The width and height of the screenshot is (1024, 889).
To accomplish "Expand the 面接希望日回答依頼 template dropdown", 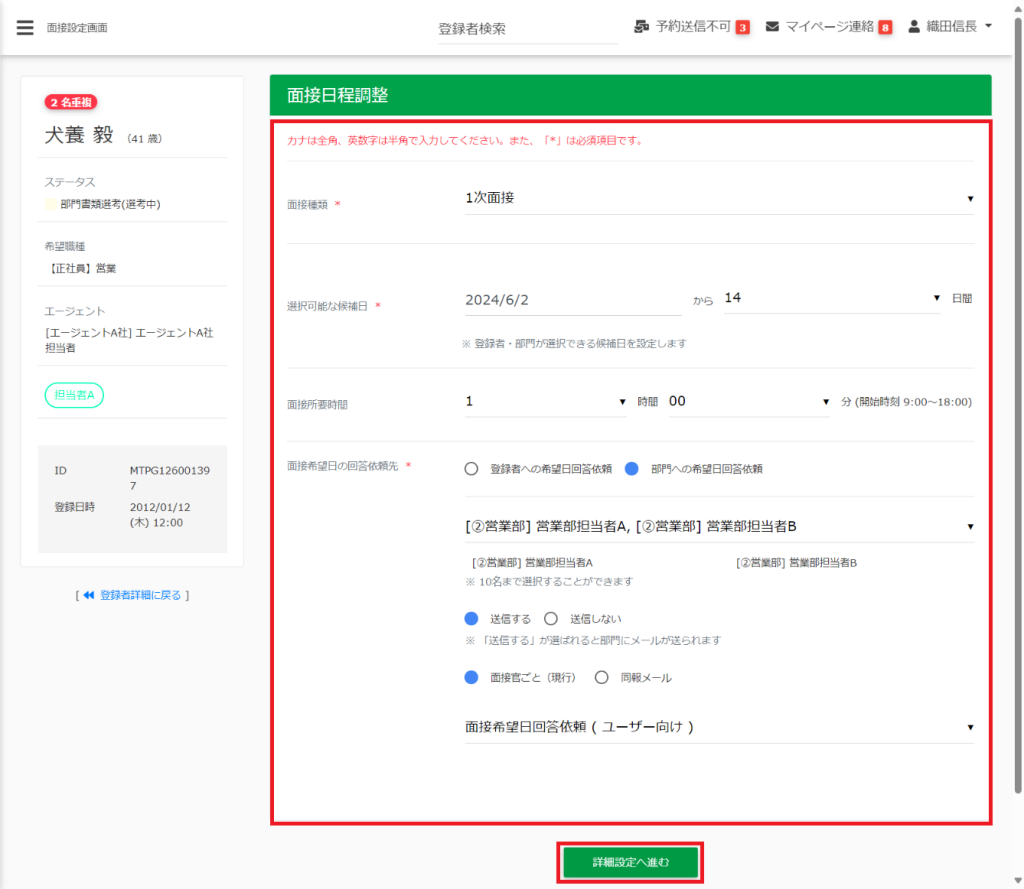I will tap(718, 727).
